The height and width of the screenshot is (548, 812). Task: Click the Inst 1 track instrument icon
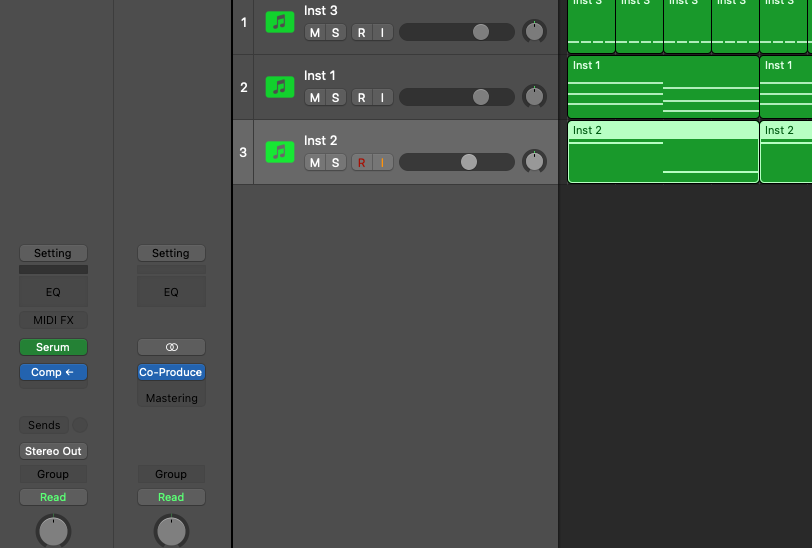[280, 87]
